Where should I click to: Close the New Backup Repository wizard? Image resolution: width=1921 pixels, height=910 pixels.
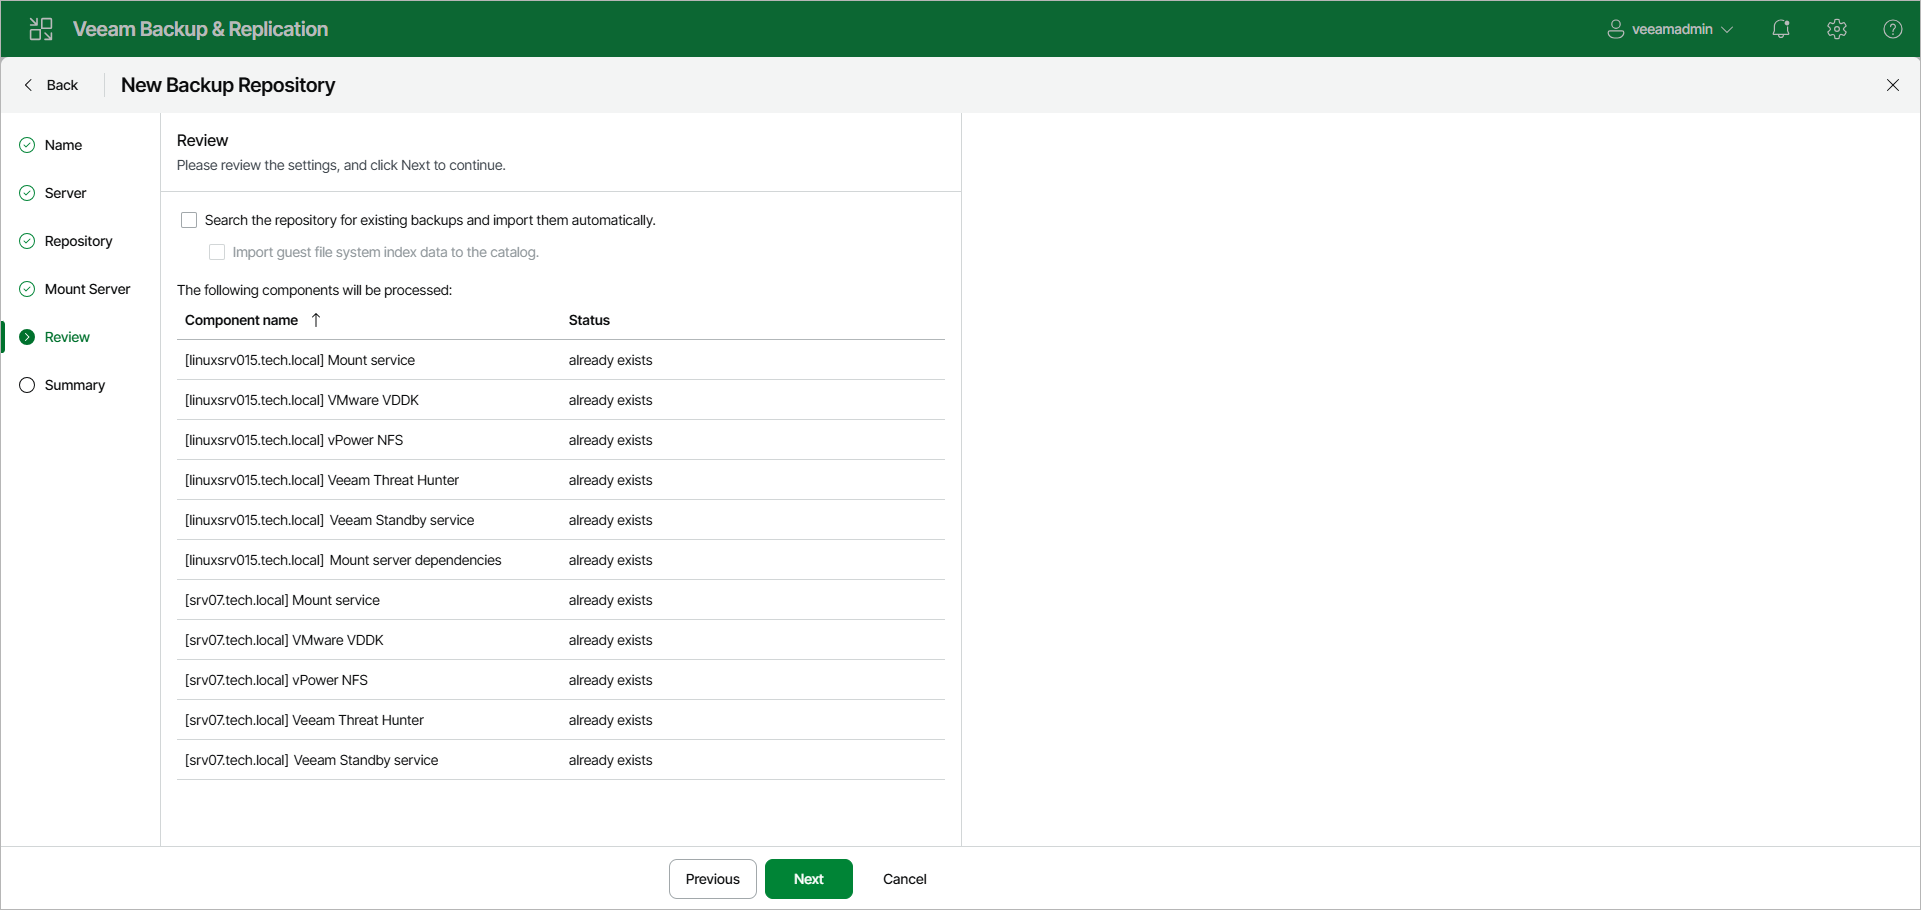(x=1893, y=85)
